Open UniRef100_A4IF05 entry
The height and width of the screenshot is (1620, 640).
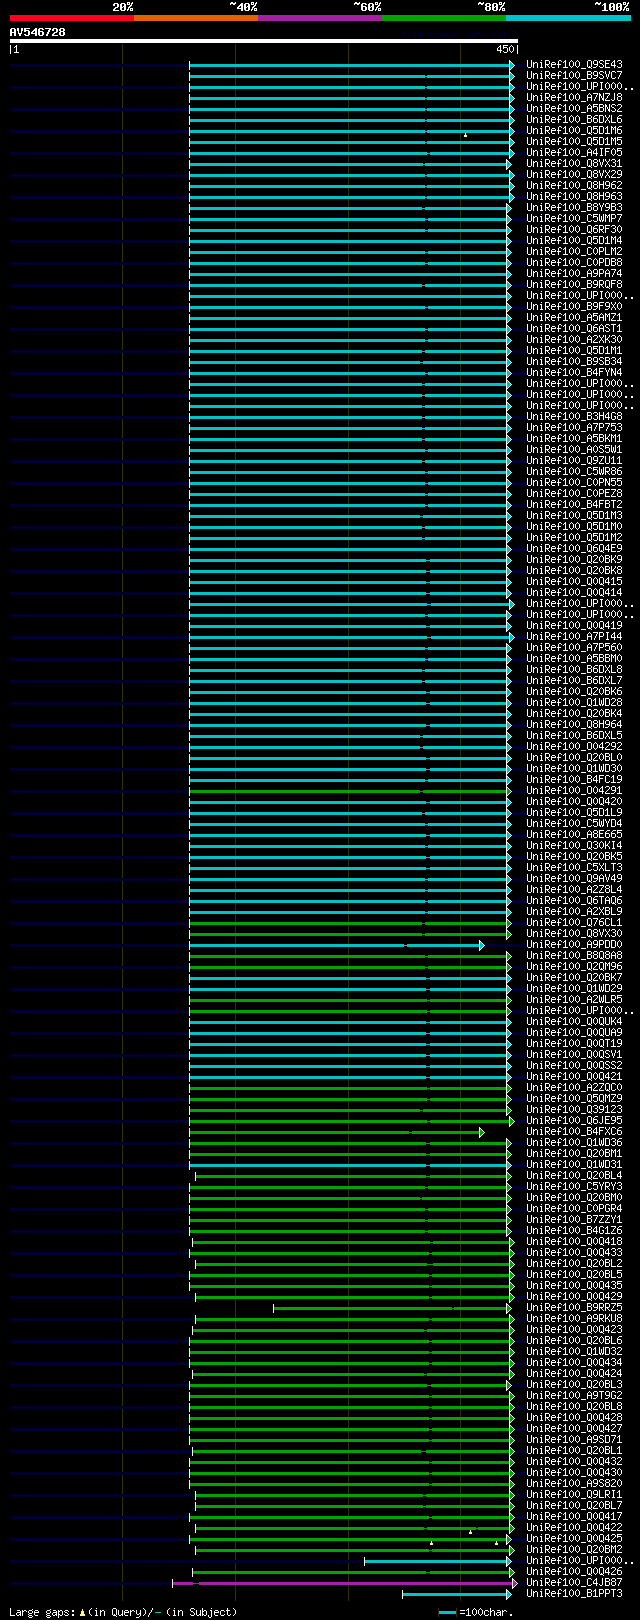pos(574,152)
